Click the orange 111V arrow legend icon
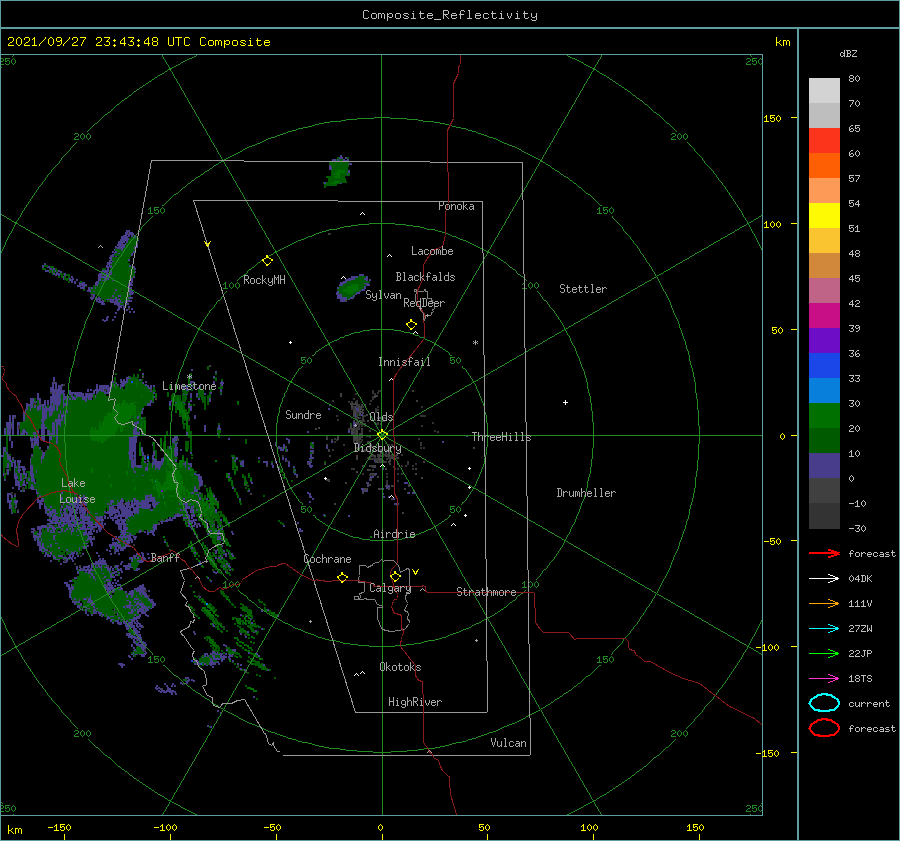900x841 pixels. (824, 603)
